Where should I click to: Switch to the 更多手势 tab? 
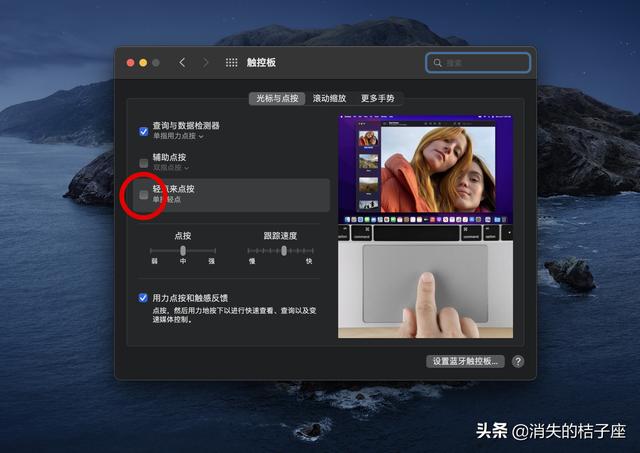click(378, 98)
